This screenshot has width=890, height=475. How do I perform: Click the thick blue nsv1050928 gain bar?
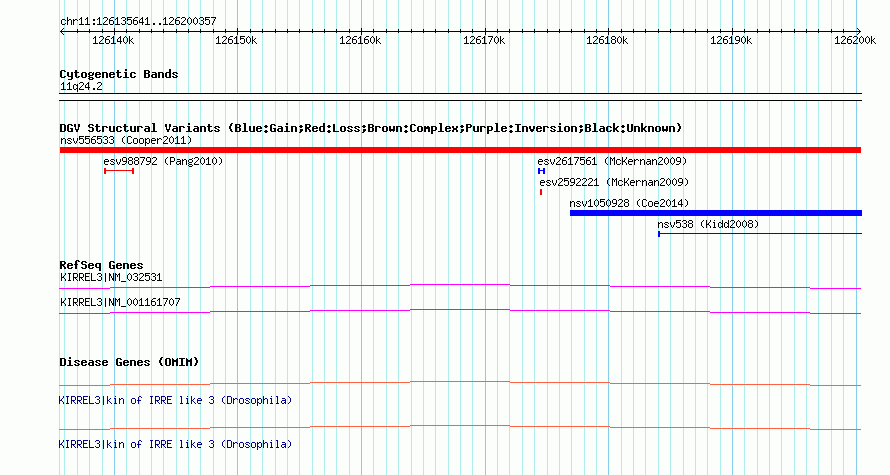[x=716, y=213]
